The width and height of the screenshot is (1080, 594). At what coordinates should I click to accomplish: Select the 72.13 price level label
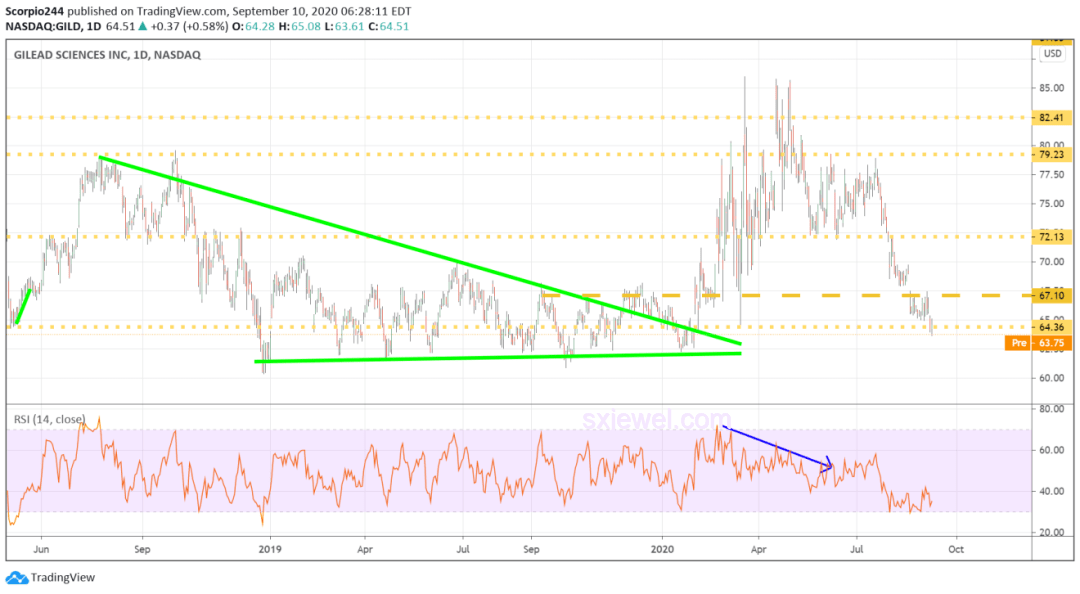tap(1051, 236)
